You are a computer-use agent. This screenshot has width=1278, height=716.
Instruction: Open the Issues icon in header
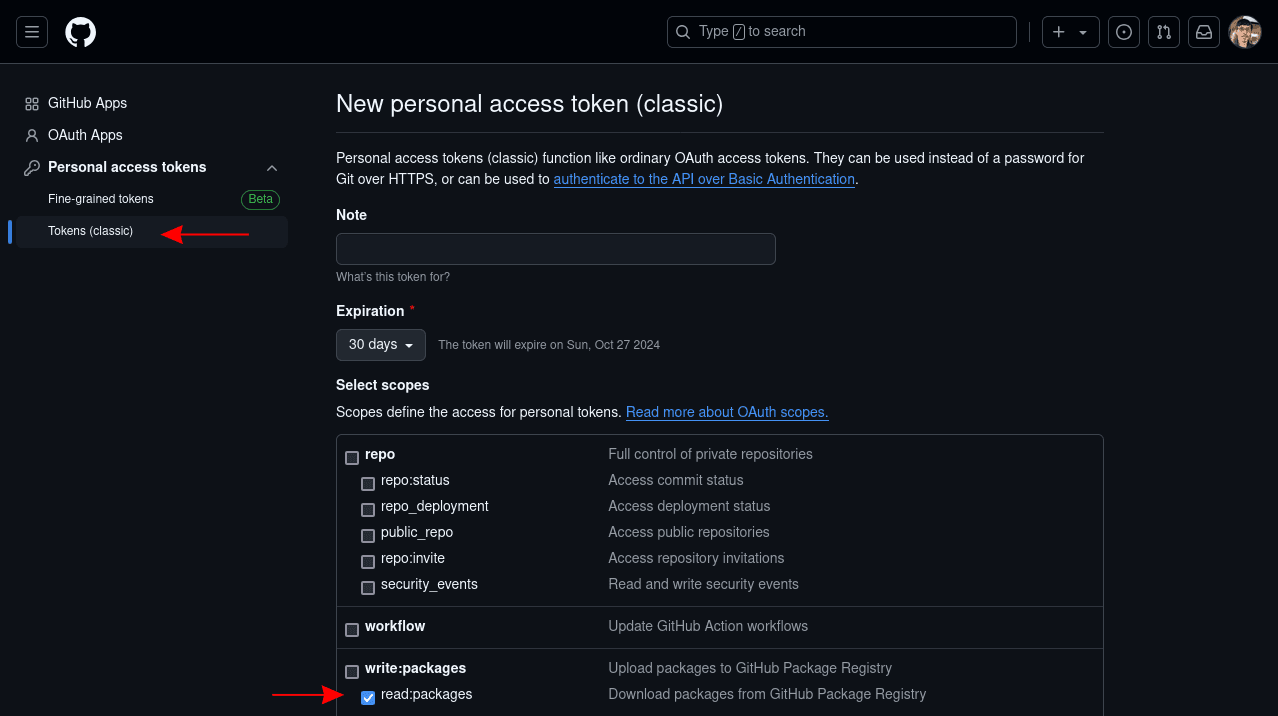[x=1124, y=32]
